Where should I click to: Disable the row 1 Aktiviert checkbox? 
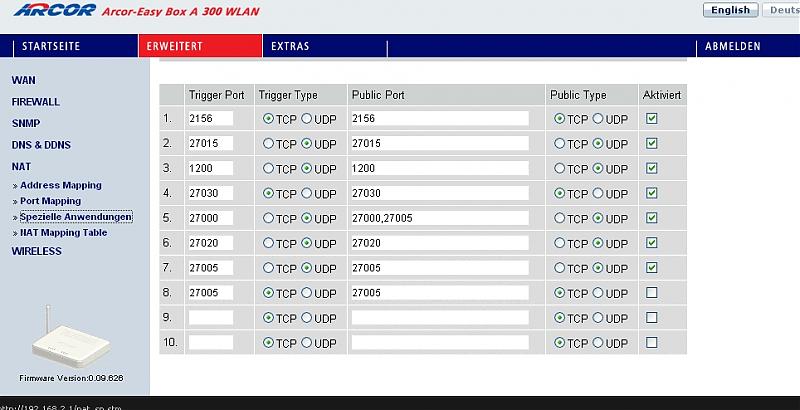[652, 118]
